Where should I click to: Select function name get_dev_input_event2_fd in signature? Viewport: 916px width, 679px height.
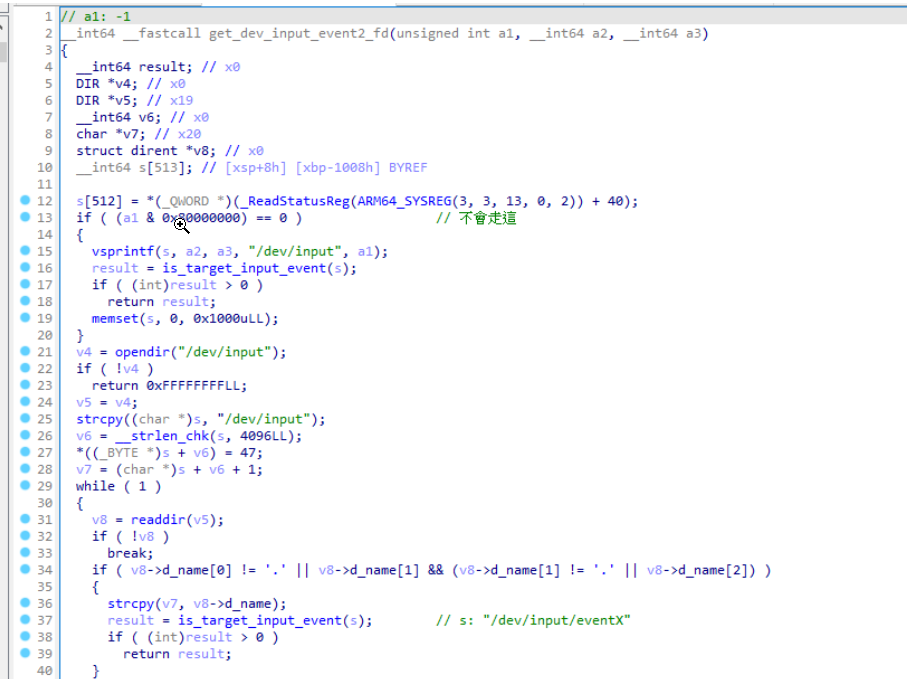[299, 33]
